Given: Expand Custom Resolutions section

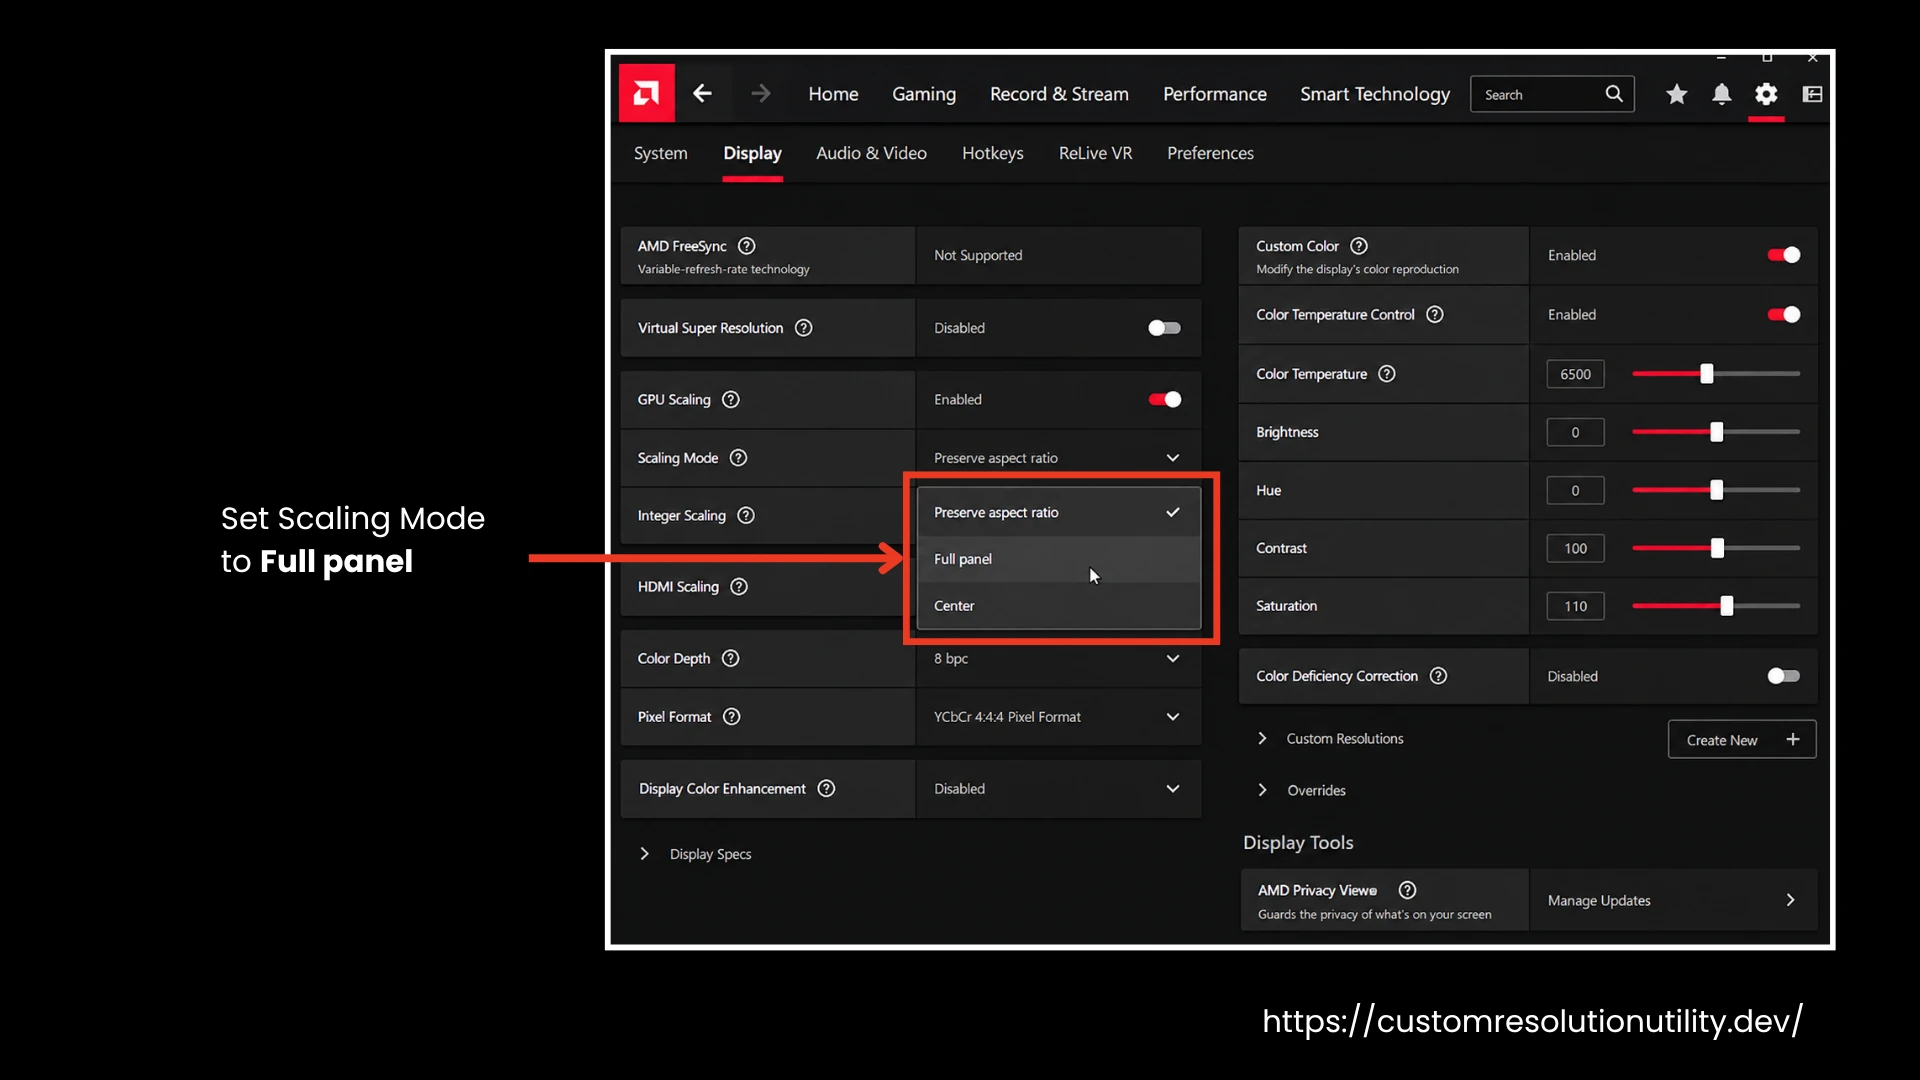Looking at the screenshot, I should 1262,738.
